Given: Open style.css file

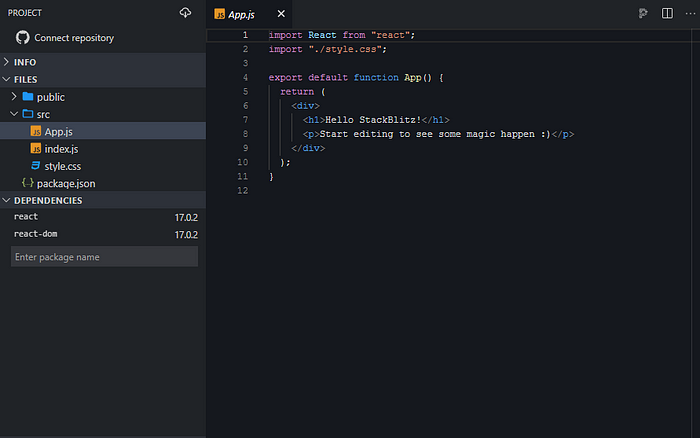Looking at the screenshot, I should coord(103,166).
